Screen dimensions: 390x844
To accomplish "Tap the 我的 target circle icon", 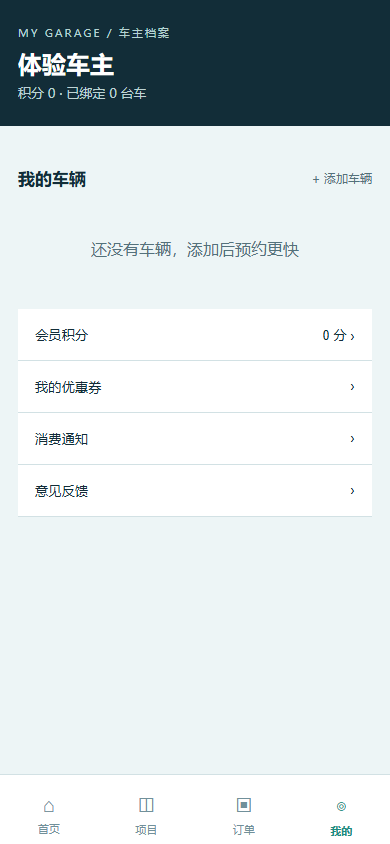I will tap(341, 806).
